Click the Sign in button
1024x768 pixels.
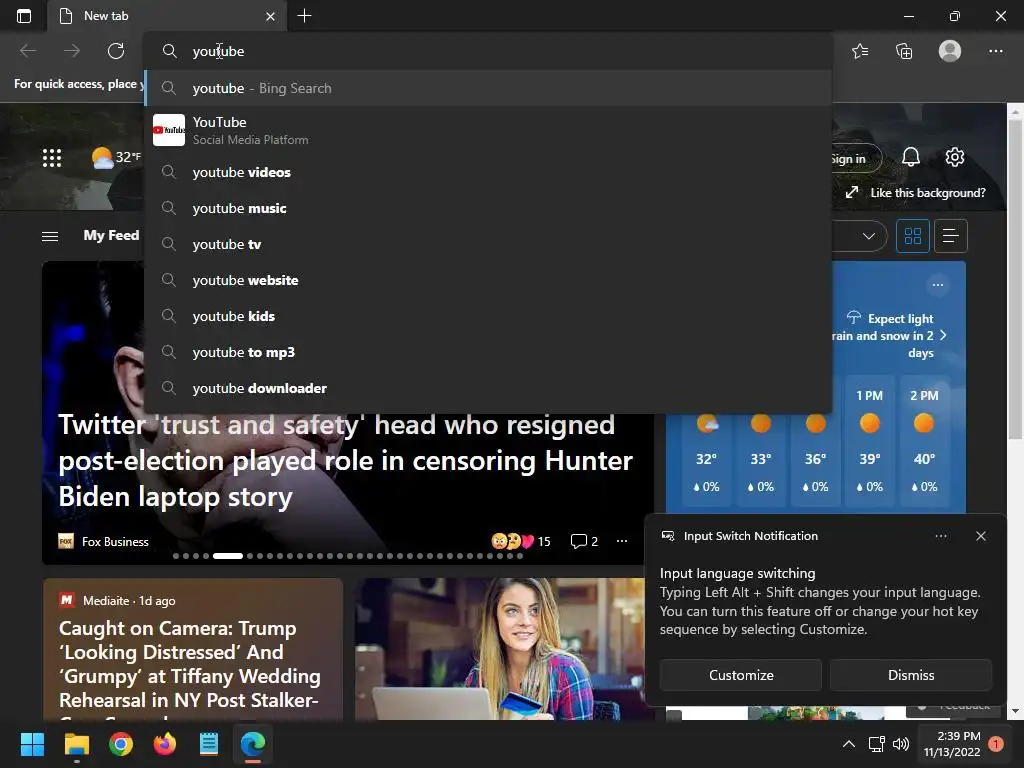(856, 158)
